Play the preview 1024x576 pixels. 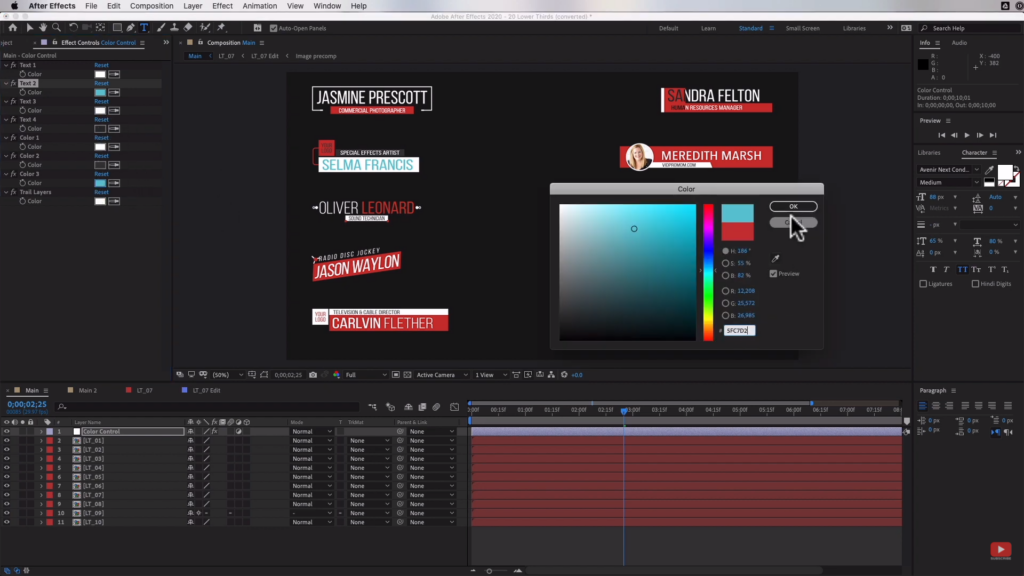pos(967,135)
